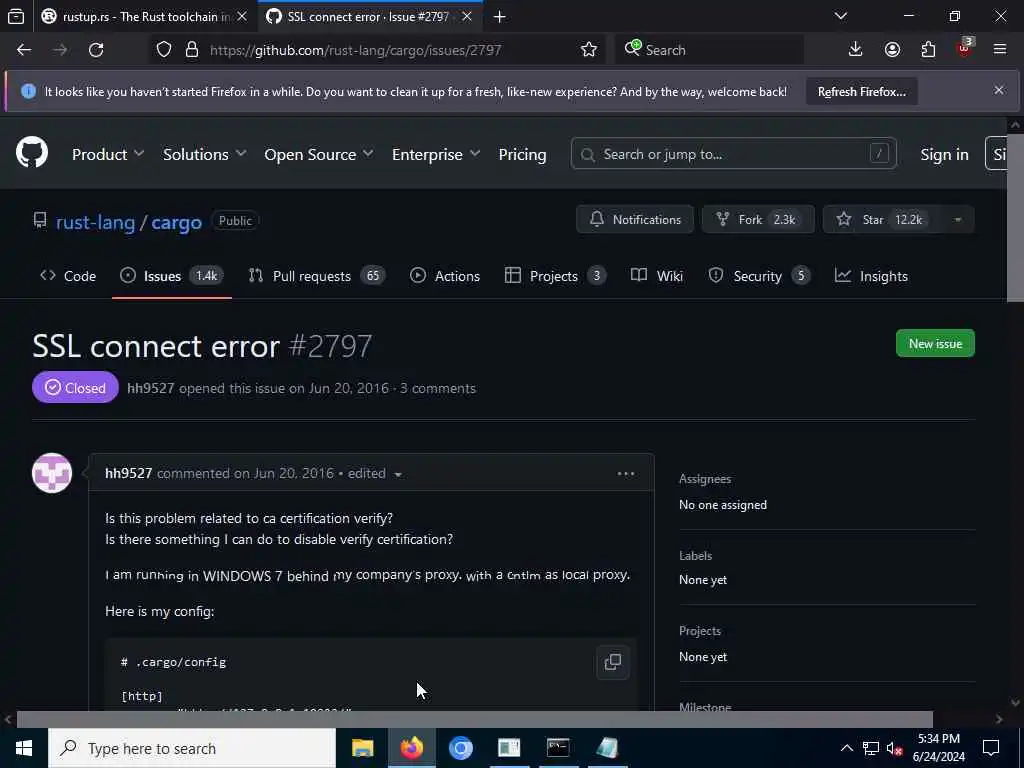Open the Actions tab
This screenshot has width=1024, height=768.
tap(445, 276)
